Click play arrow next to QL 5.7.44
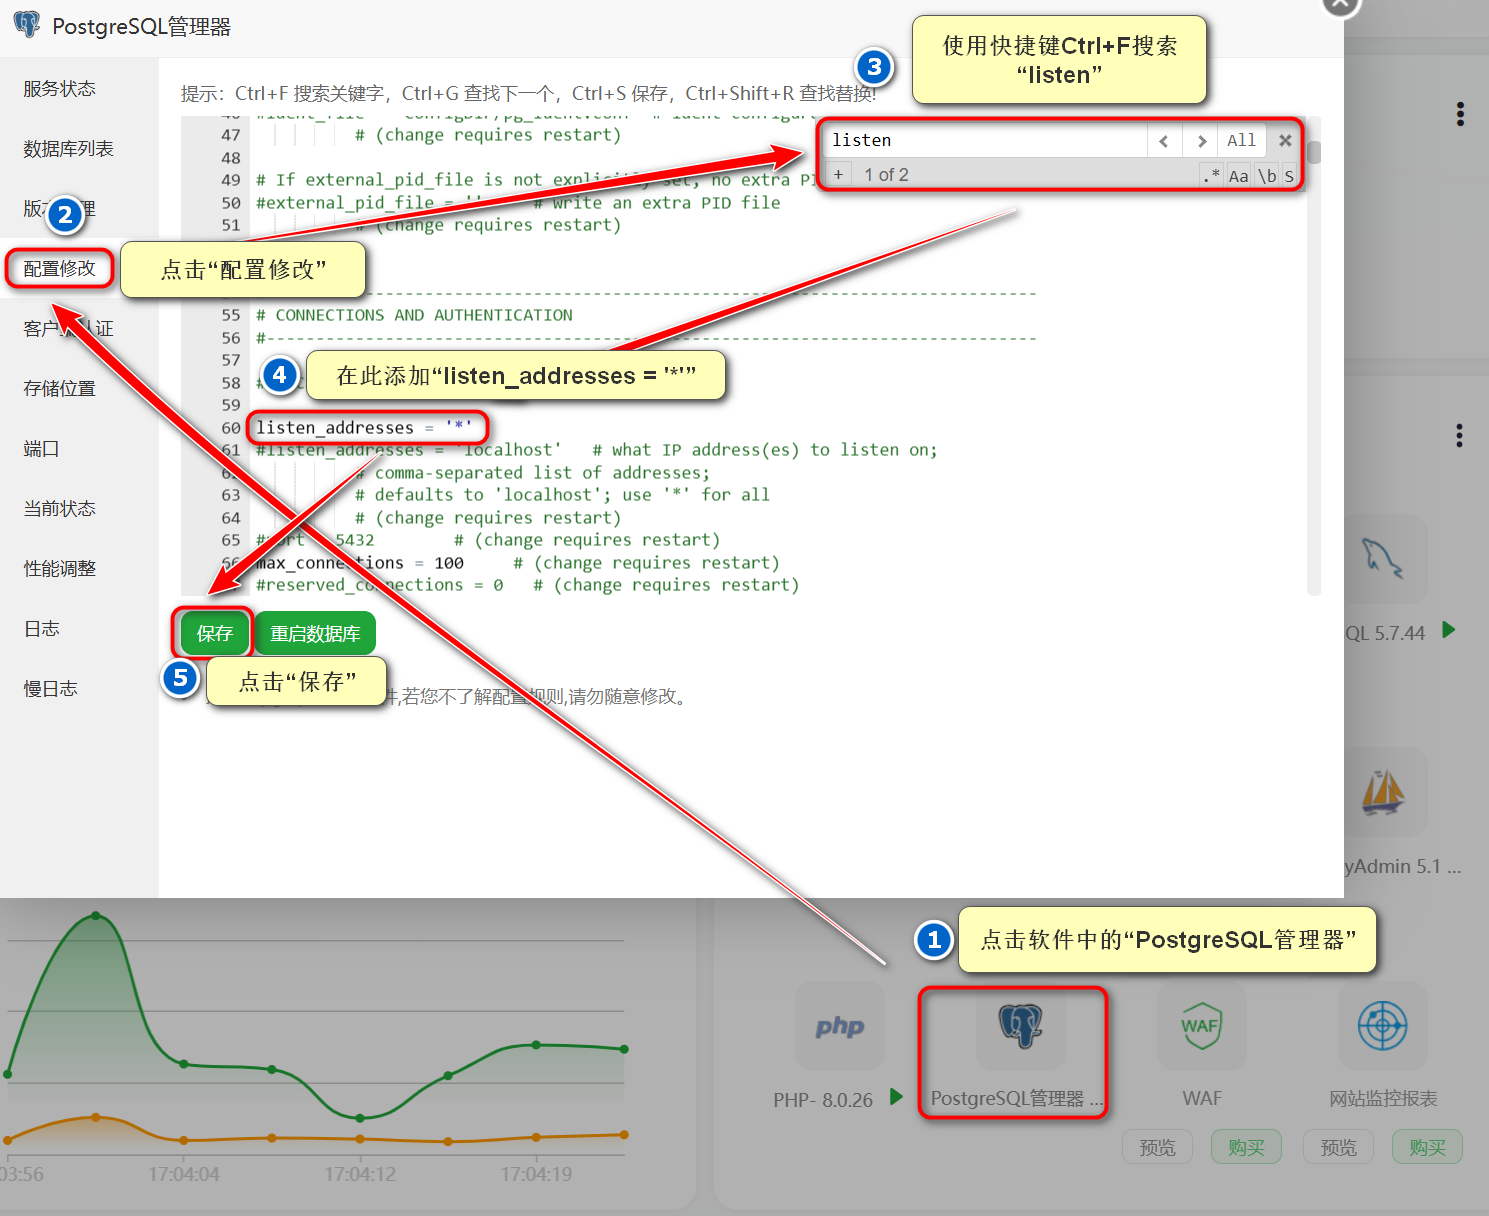1489x1216 pixels. pos(1448,630)
